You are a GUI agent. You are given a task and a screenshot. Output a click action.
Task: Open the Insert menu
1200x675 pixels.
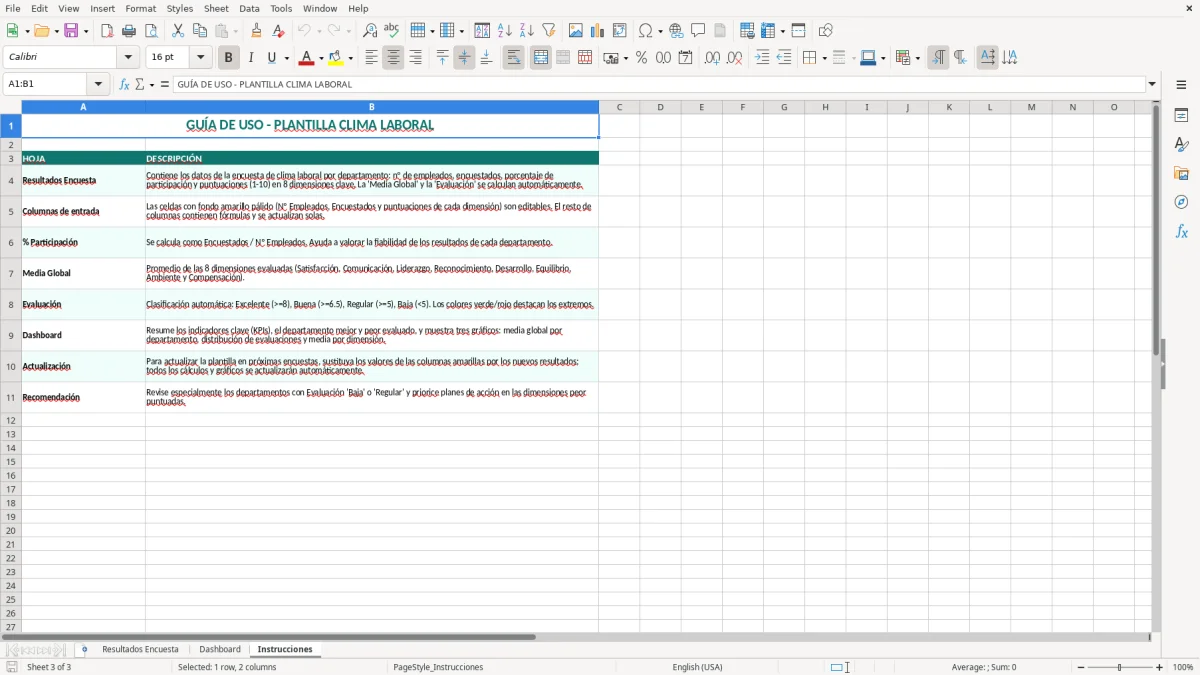point(103,8)
